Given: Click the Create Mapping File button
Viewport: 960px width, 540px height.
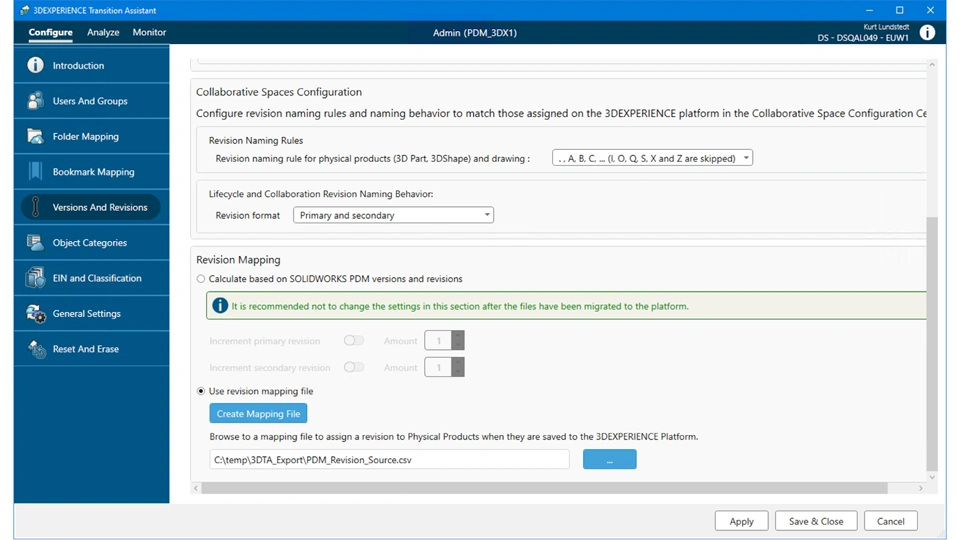Looking at the screenshot, I should coord(258,413).
